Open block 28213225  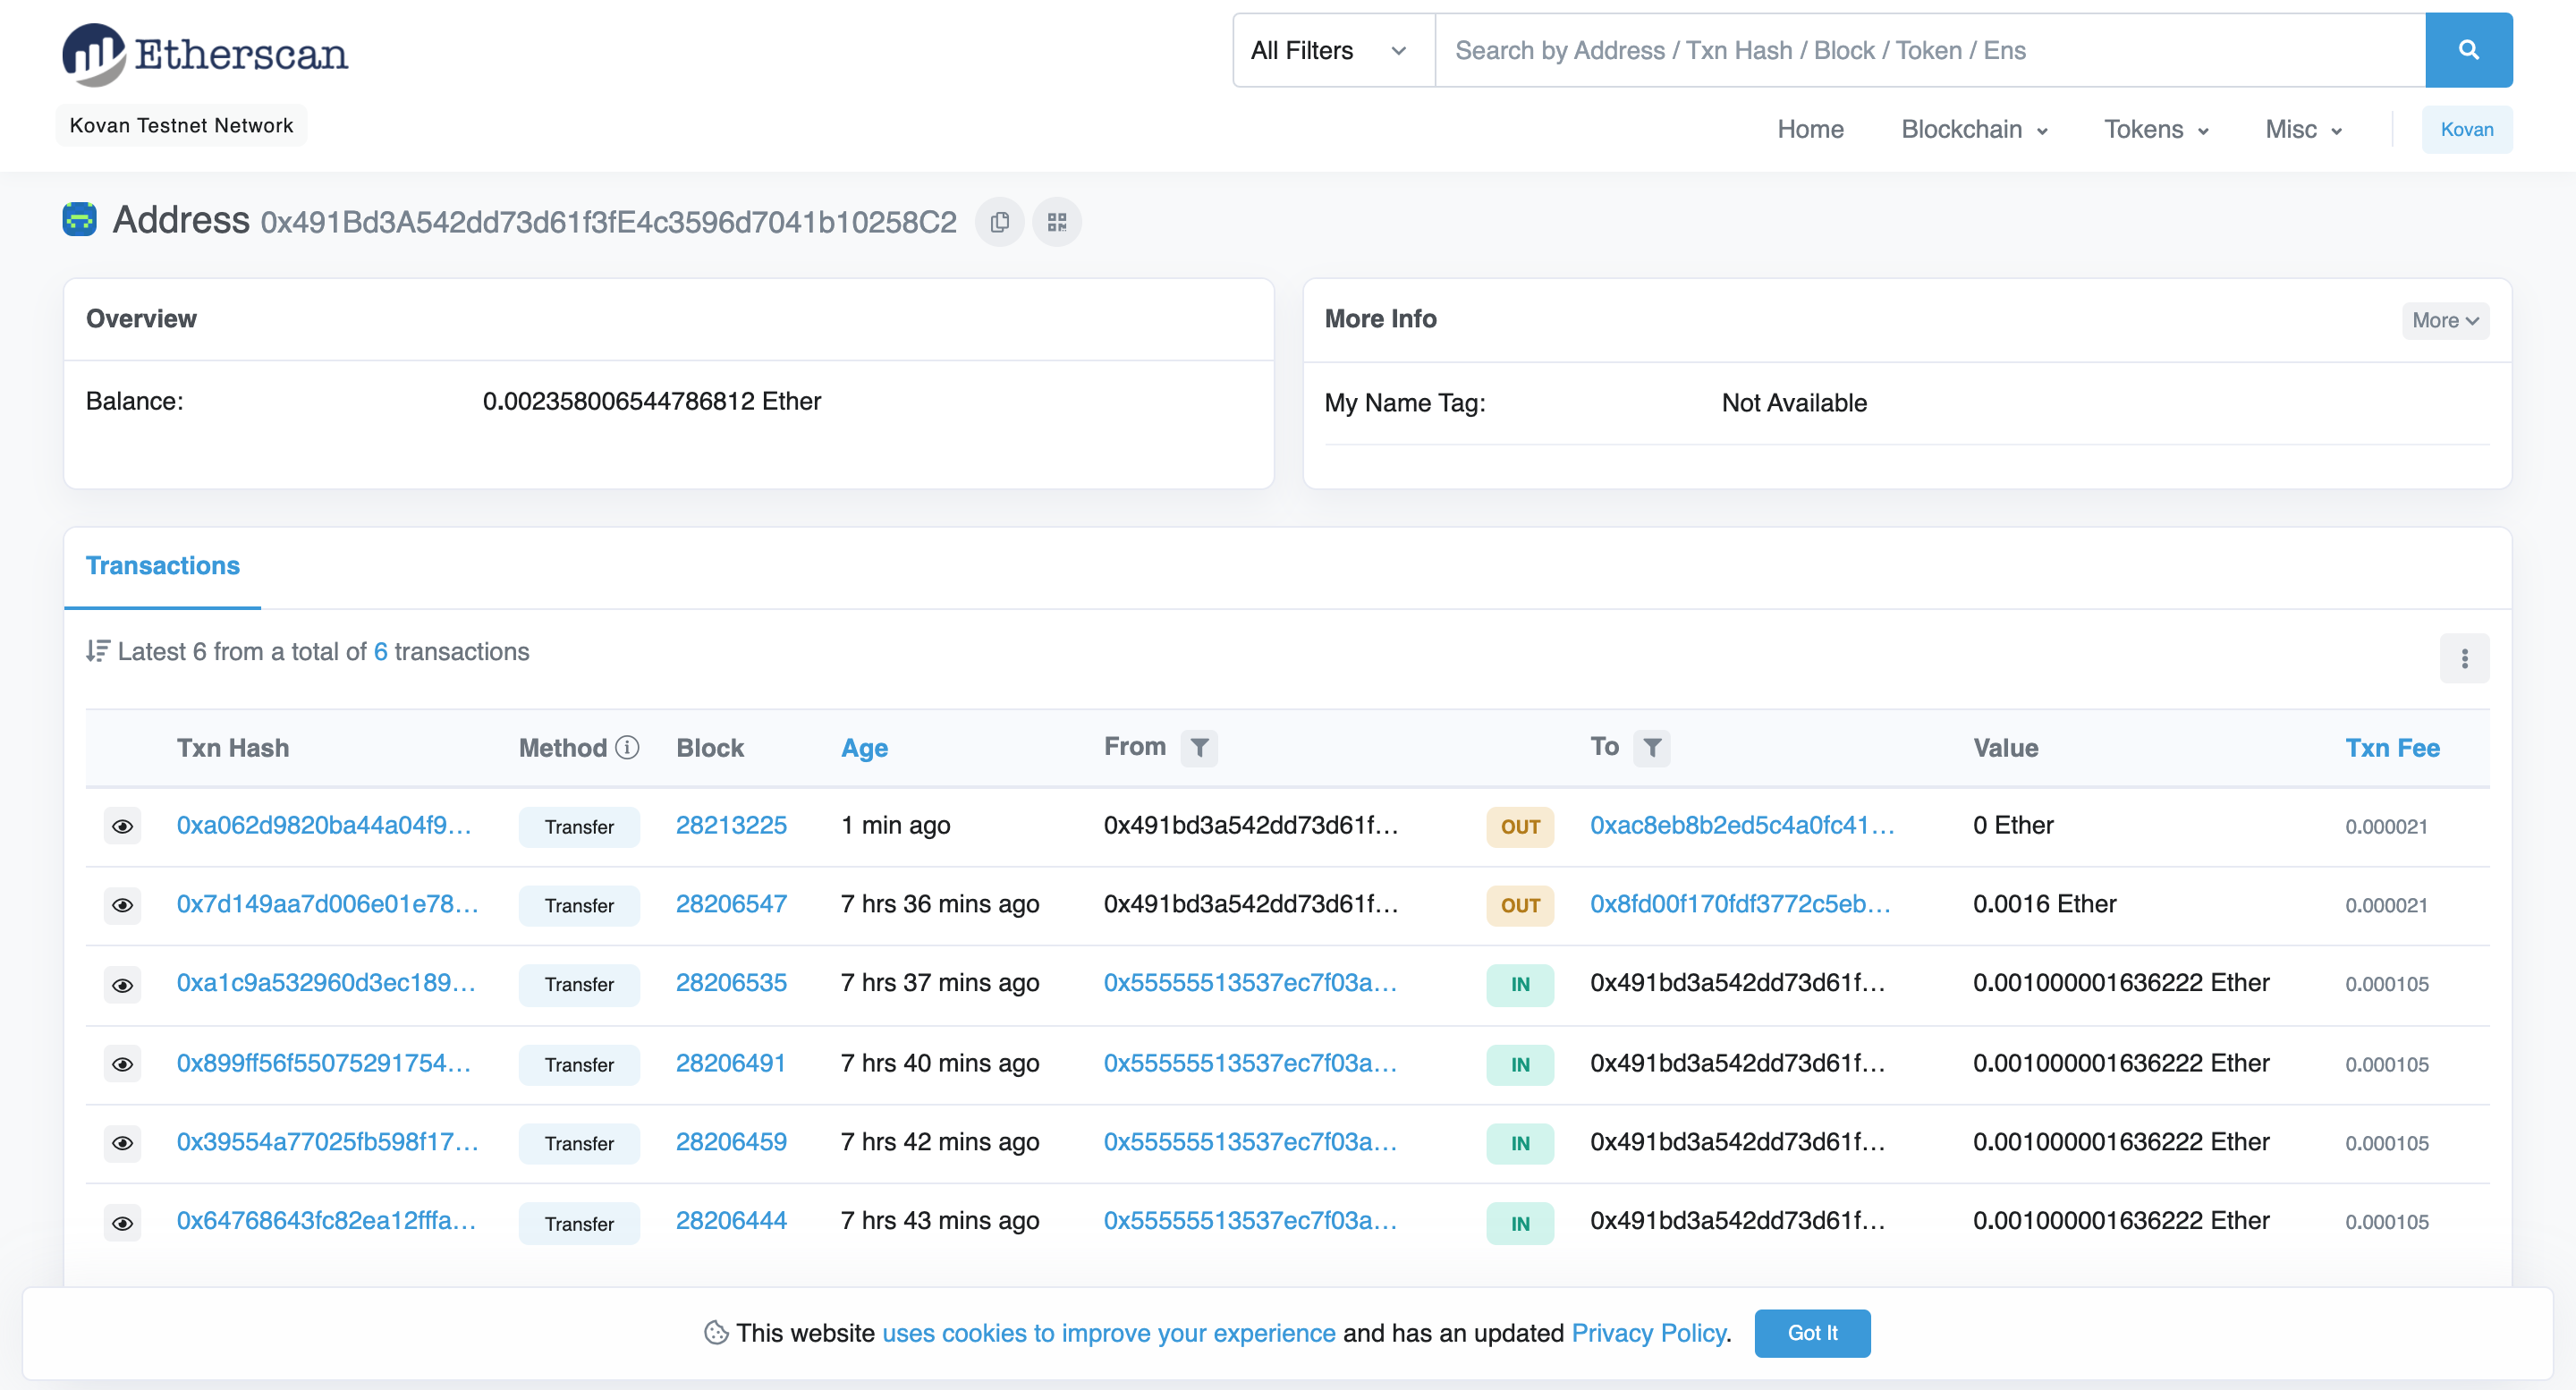click(x=731, y=825)
